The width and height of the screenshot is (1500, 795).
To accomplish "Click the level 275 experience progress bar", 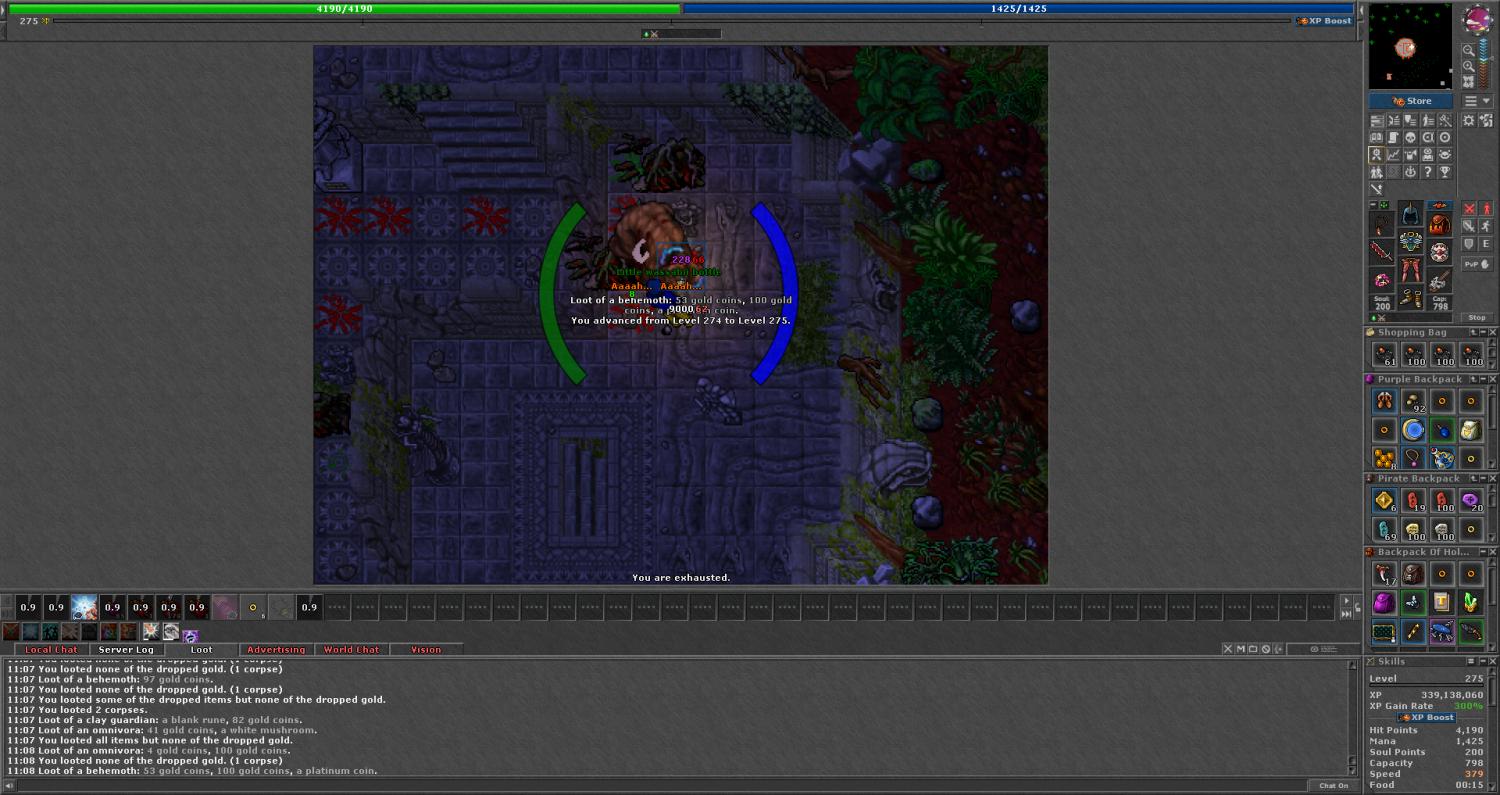I will (671, 21).
